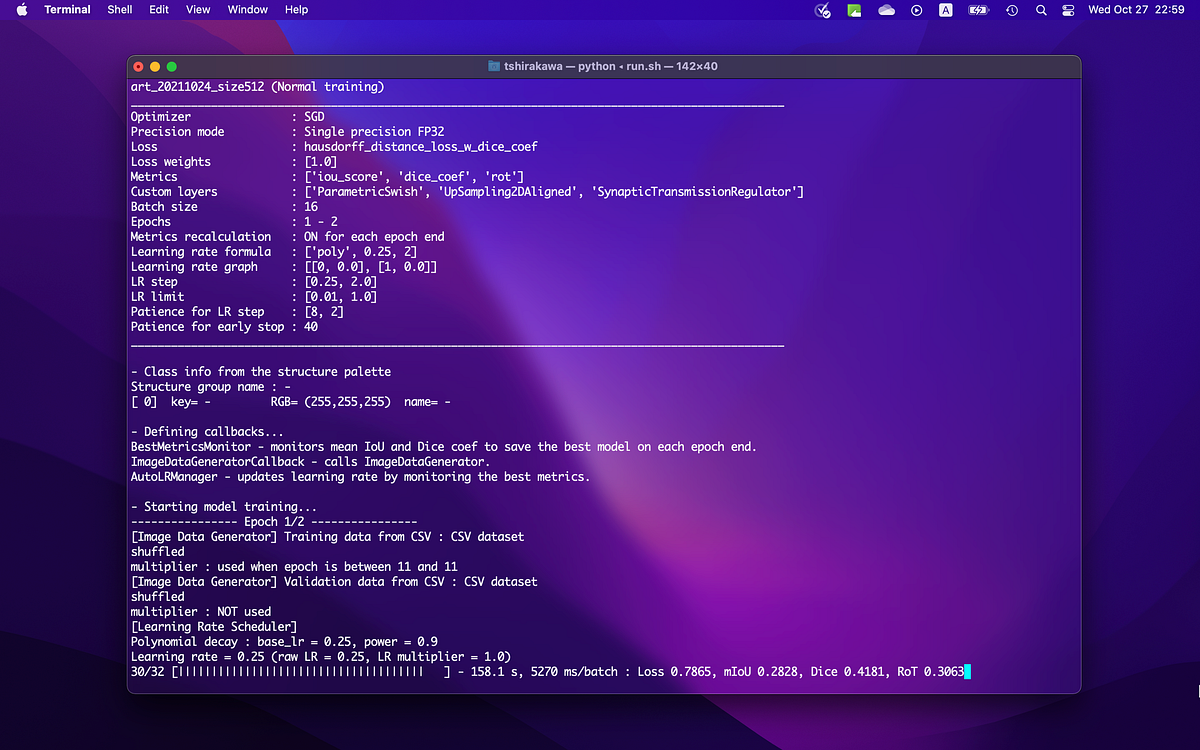Click the battery charging icon
Viewport: 1200px width, 750px height.
(x=977, y=10)
